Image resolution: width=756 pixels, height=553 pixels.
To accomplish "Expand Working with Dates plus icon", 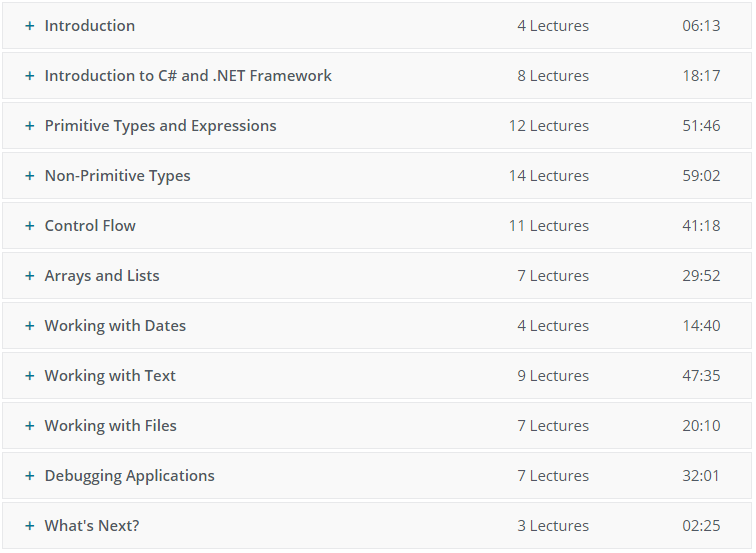I will pos(30,326).
